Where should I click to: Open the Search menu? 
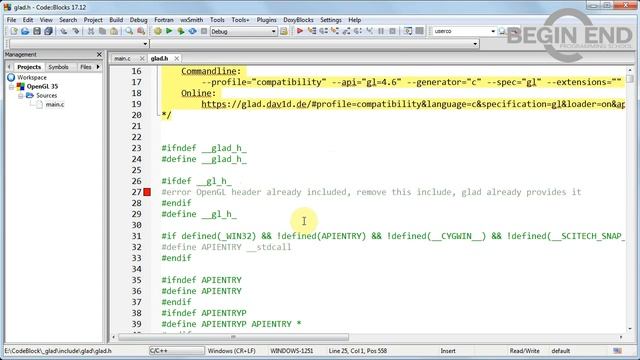(x=68, y=20)
